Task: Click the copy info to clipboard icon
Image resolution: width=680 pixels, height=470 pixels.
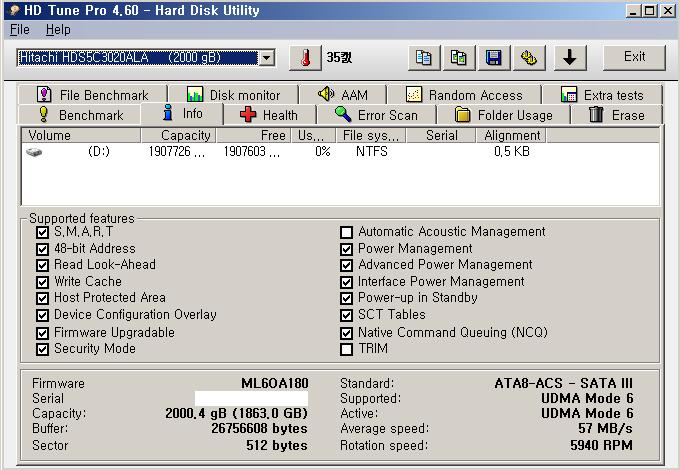Action: (424, 57)
